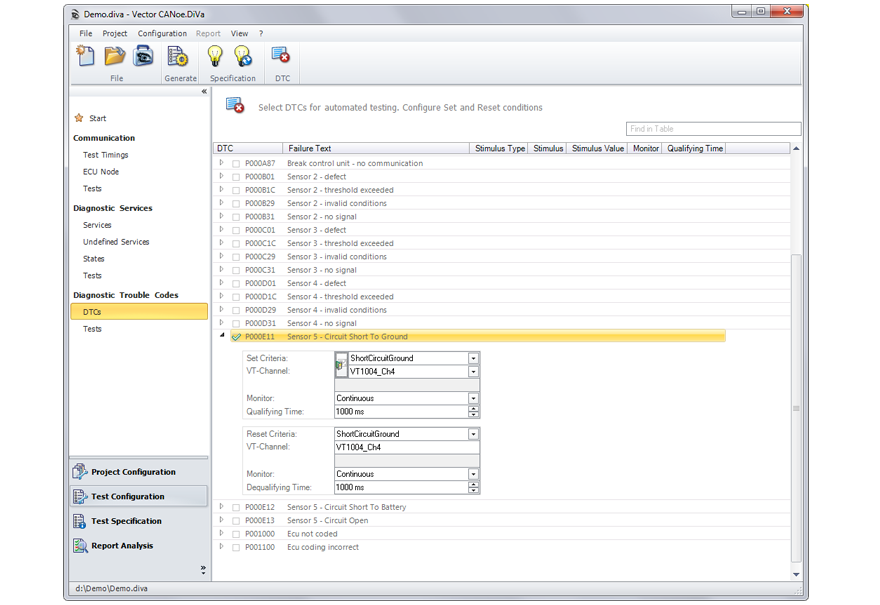Open the Set Criteria Monitor Continuous dropdown

click(x=474, y=398)
